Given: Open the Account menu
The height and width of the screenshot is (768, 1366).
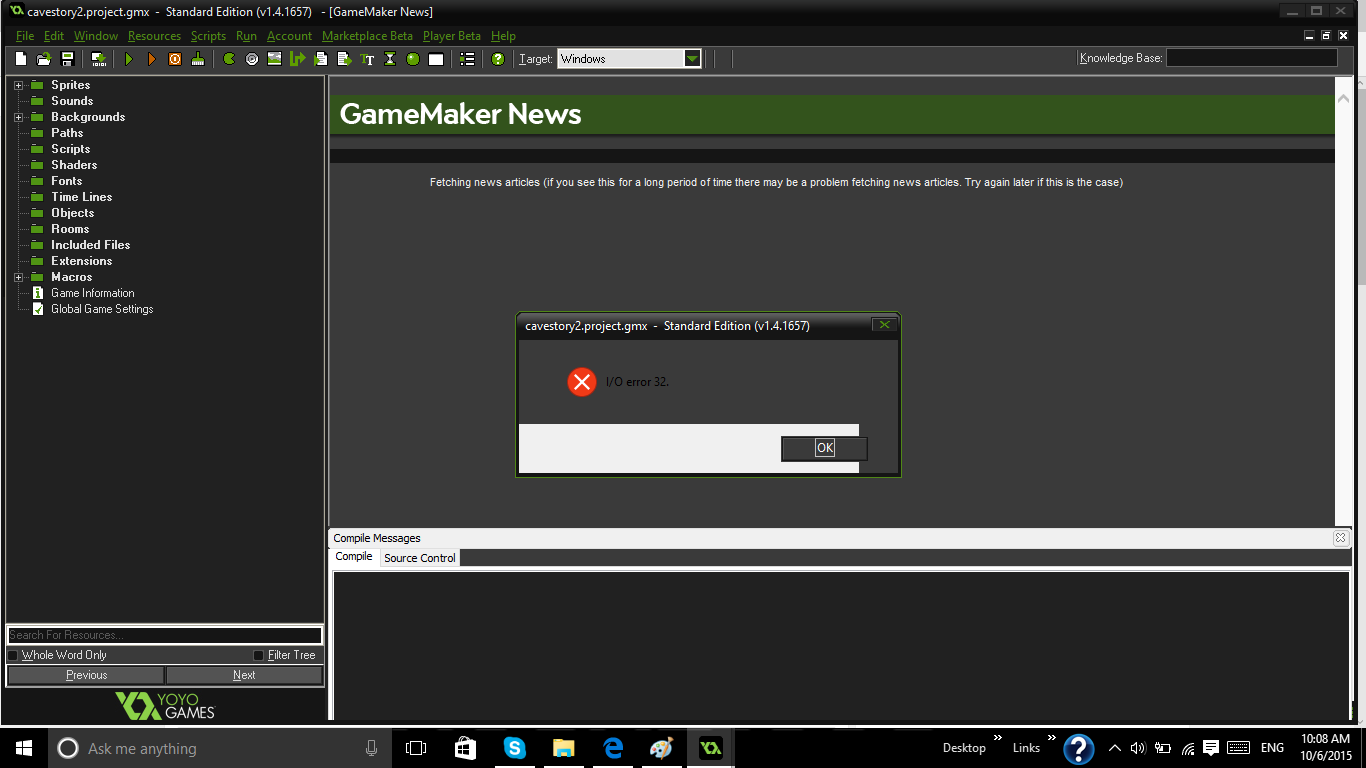Looking at the screenshot, I should coord(289,36).
